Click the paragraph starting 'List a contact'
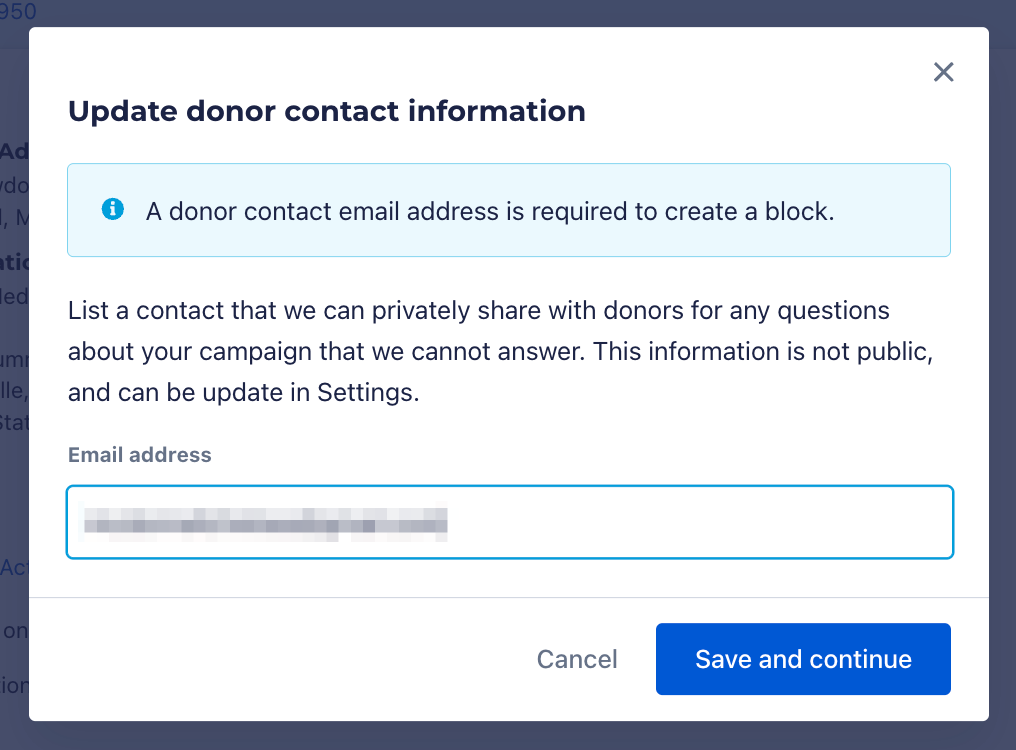This screenshot has width=1016, height=750. pos(478,311)
